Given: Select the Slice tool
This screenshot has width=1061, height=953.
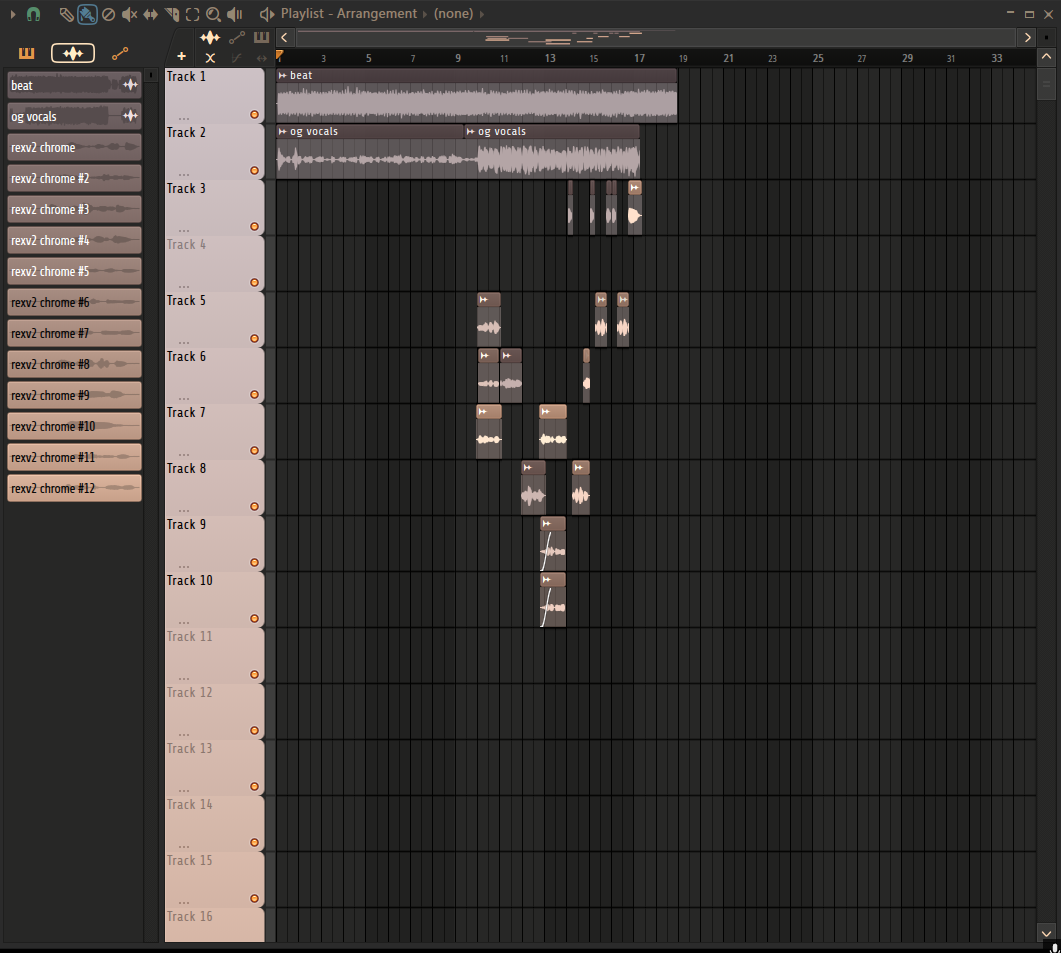Looking at the screenshot, I should pyautogui.click(x=172, y=14).
